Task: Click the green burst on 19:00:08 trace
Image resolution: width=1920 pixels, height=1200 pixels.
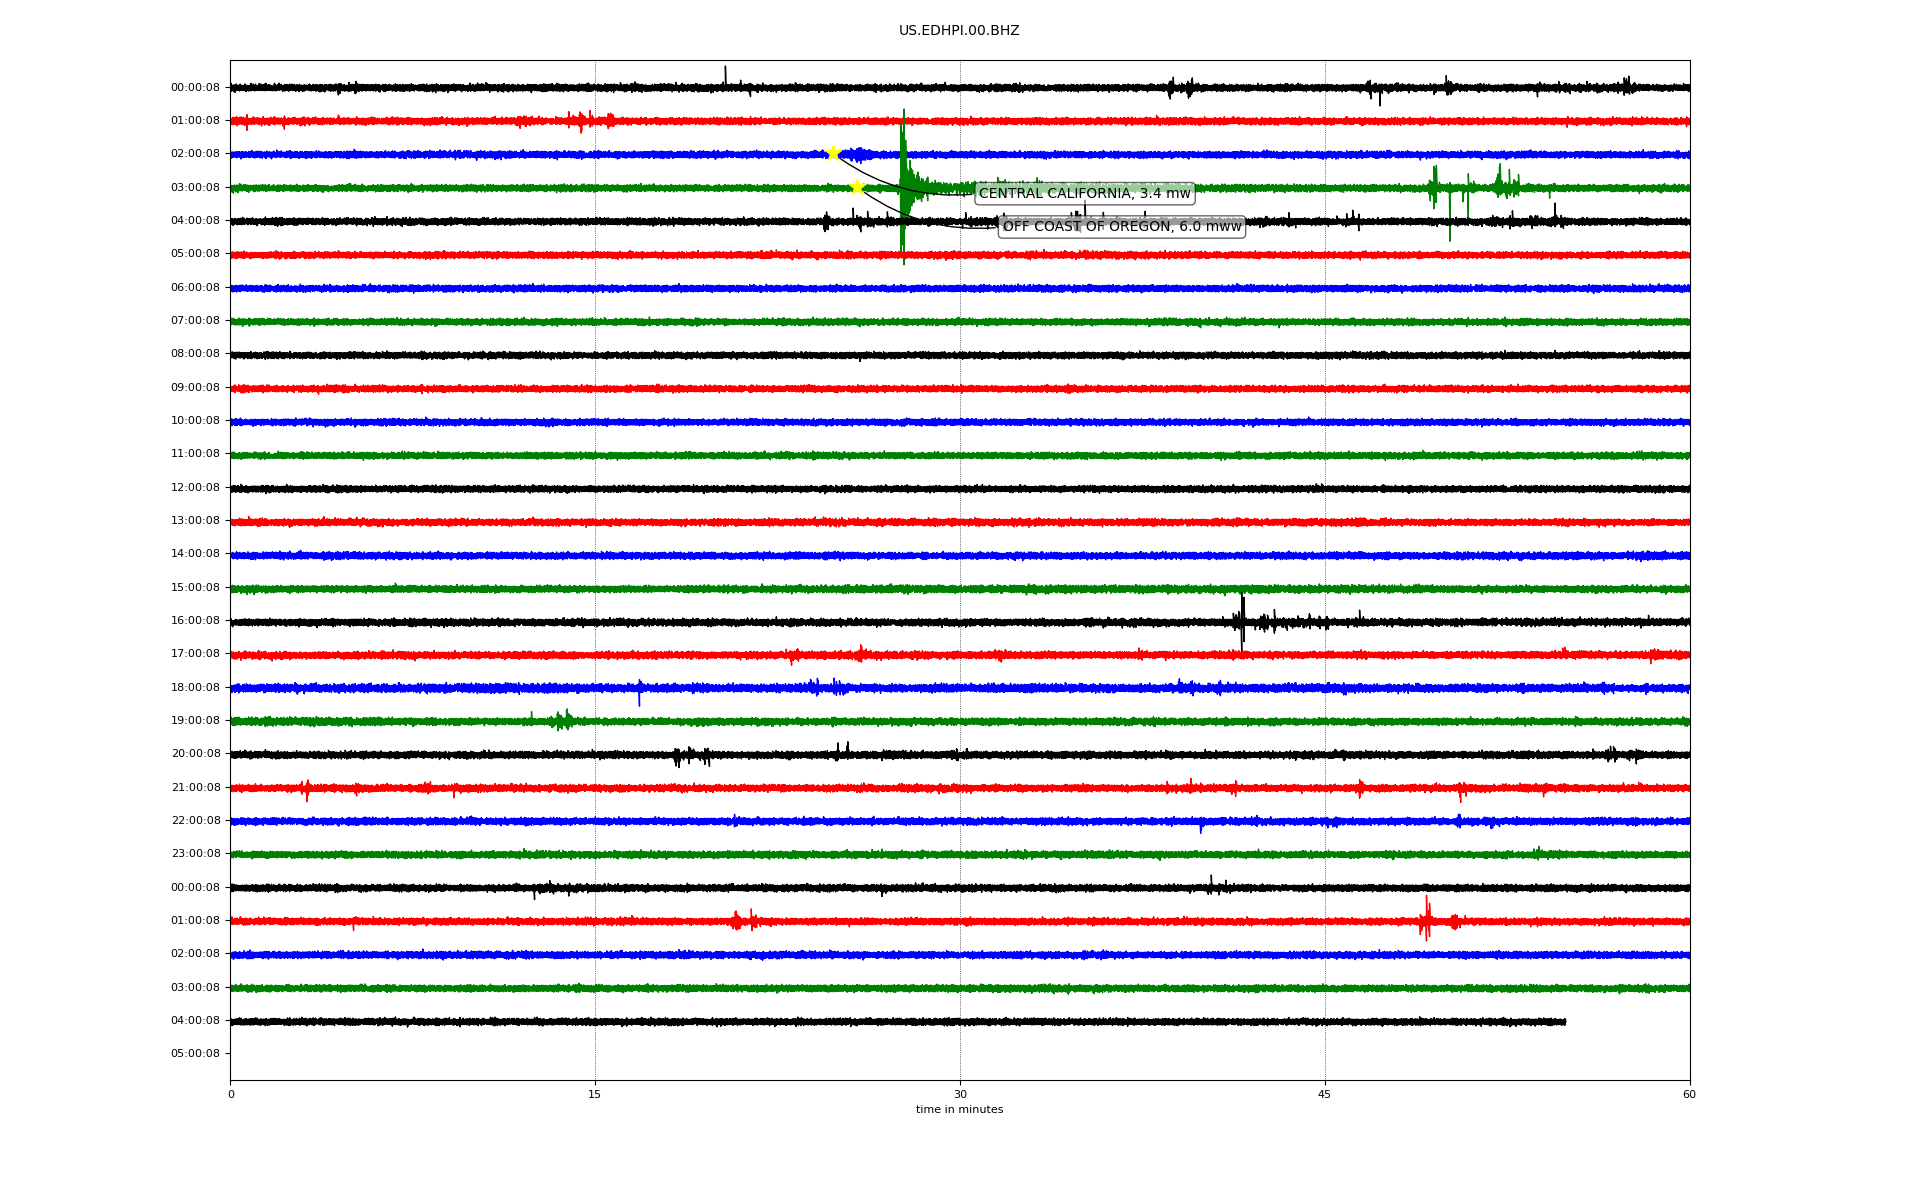Action: pyautogui.click(x=564, y=720)
